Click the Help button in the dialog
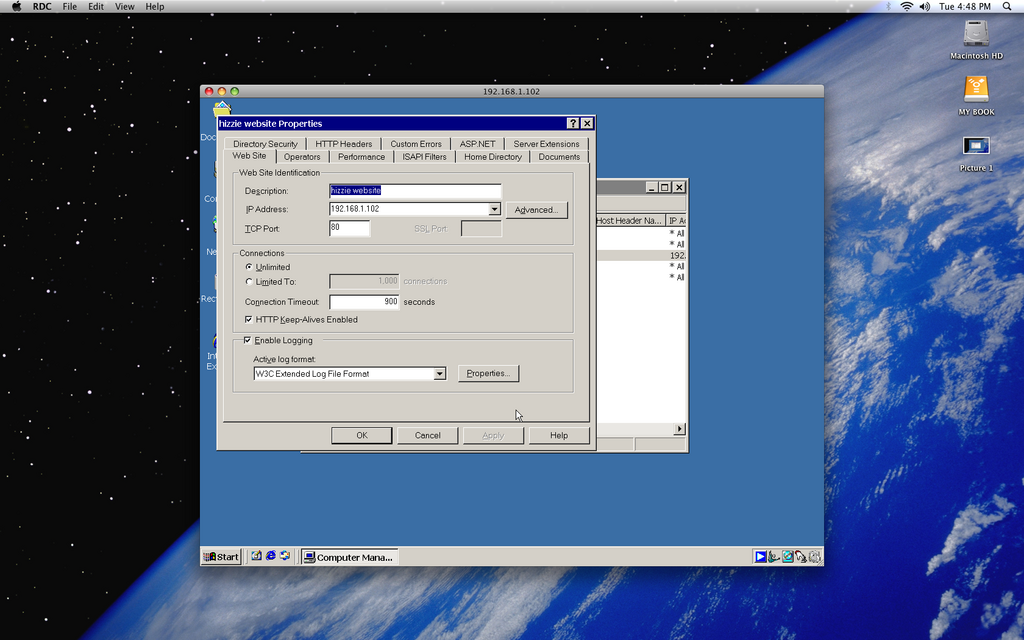1024x640 pixels. point(559,436)
